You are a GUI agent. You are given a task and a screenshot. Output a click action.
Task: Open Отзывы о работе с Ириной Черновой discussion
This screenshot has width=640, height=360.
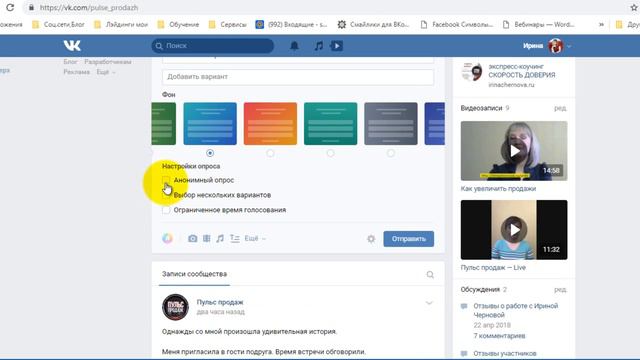coord(516,310)
